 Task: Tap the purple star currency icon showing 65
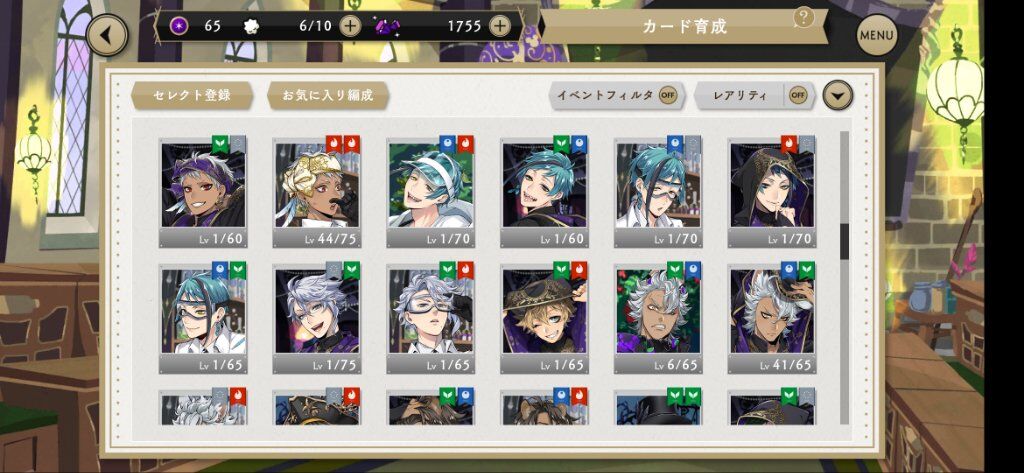pyautogui.click(x=179, y=26)
